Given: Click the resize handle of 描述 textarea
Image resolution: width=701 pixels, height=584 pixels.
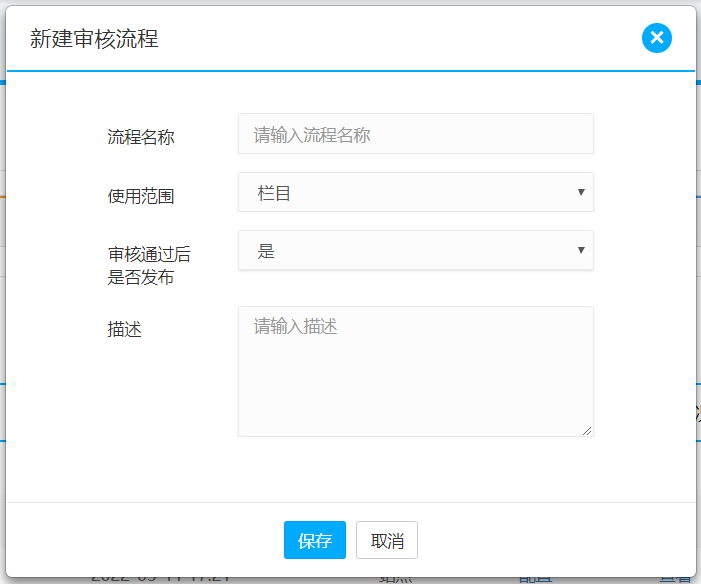Looking at the screenshot, I should pyautogui.click(x=587, y=430).
